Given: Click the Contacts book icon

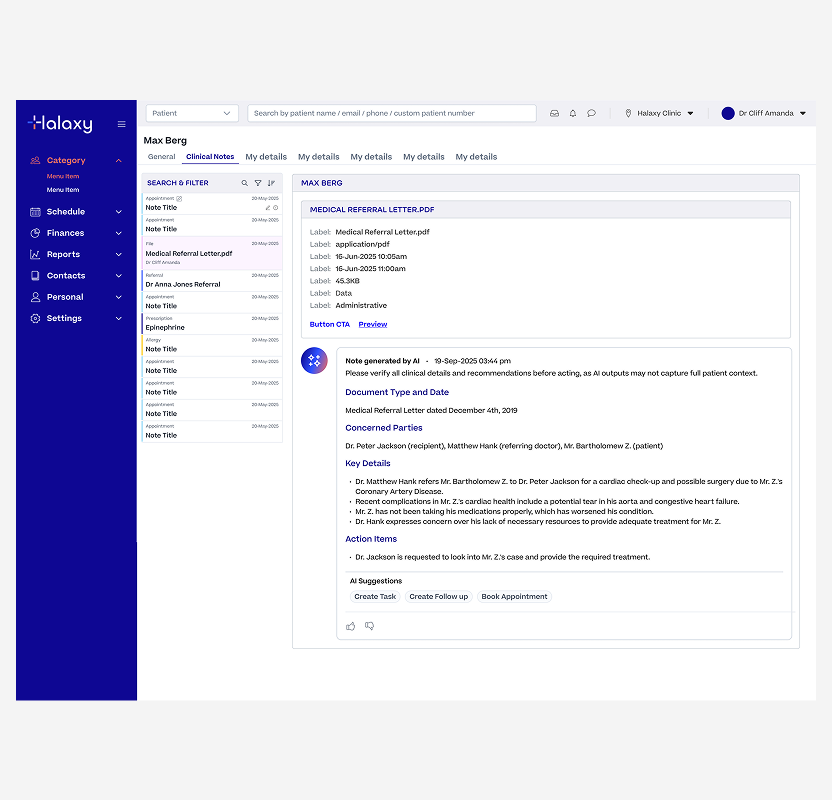Looking at the screenshot, I should (35, 276).
